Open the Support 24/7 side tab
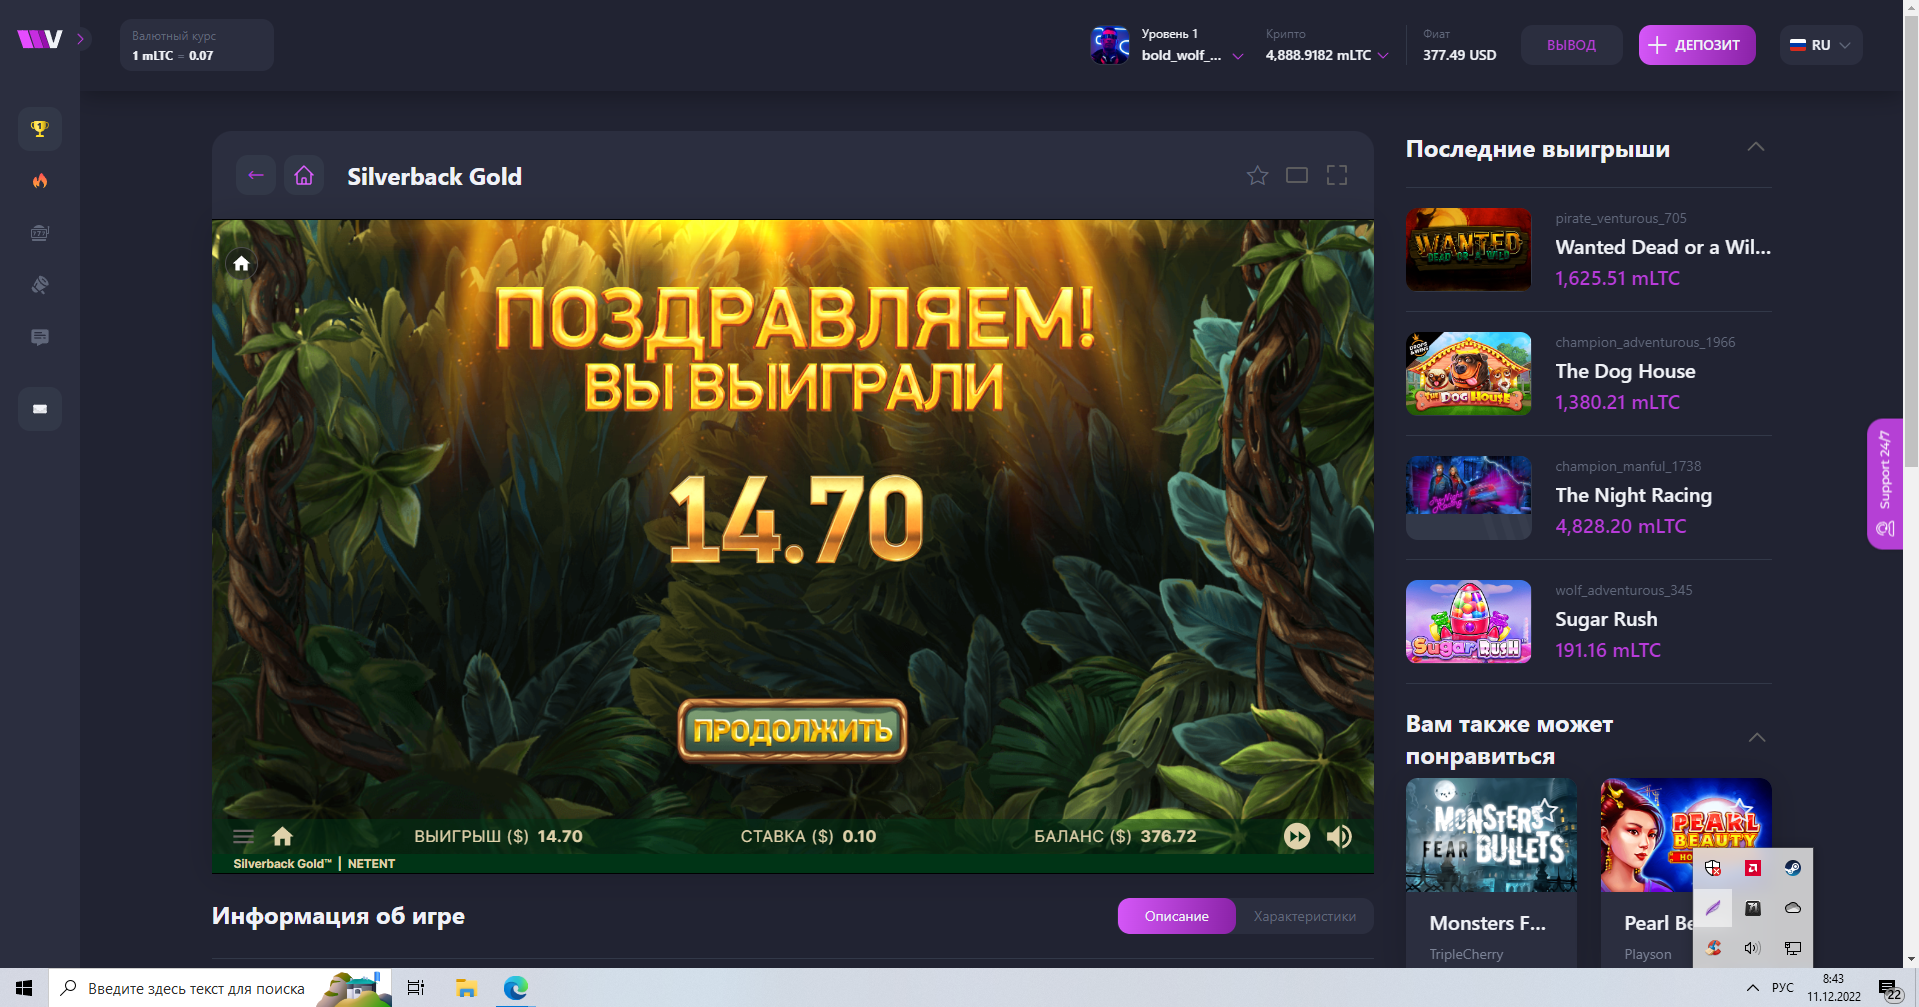This screenshot has height=1007, width=1919. 1885,484
